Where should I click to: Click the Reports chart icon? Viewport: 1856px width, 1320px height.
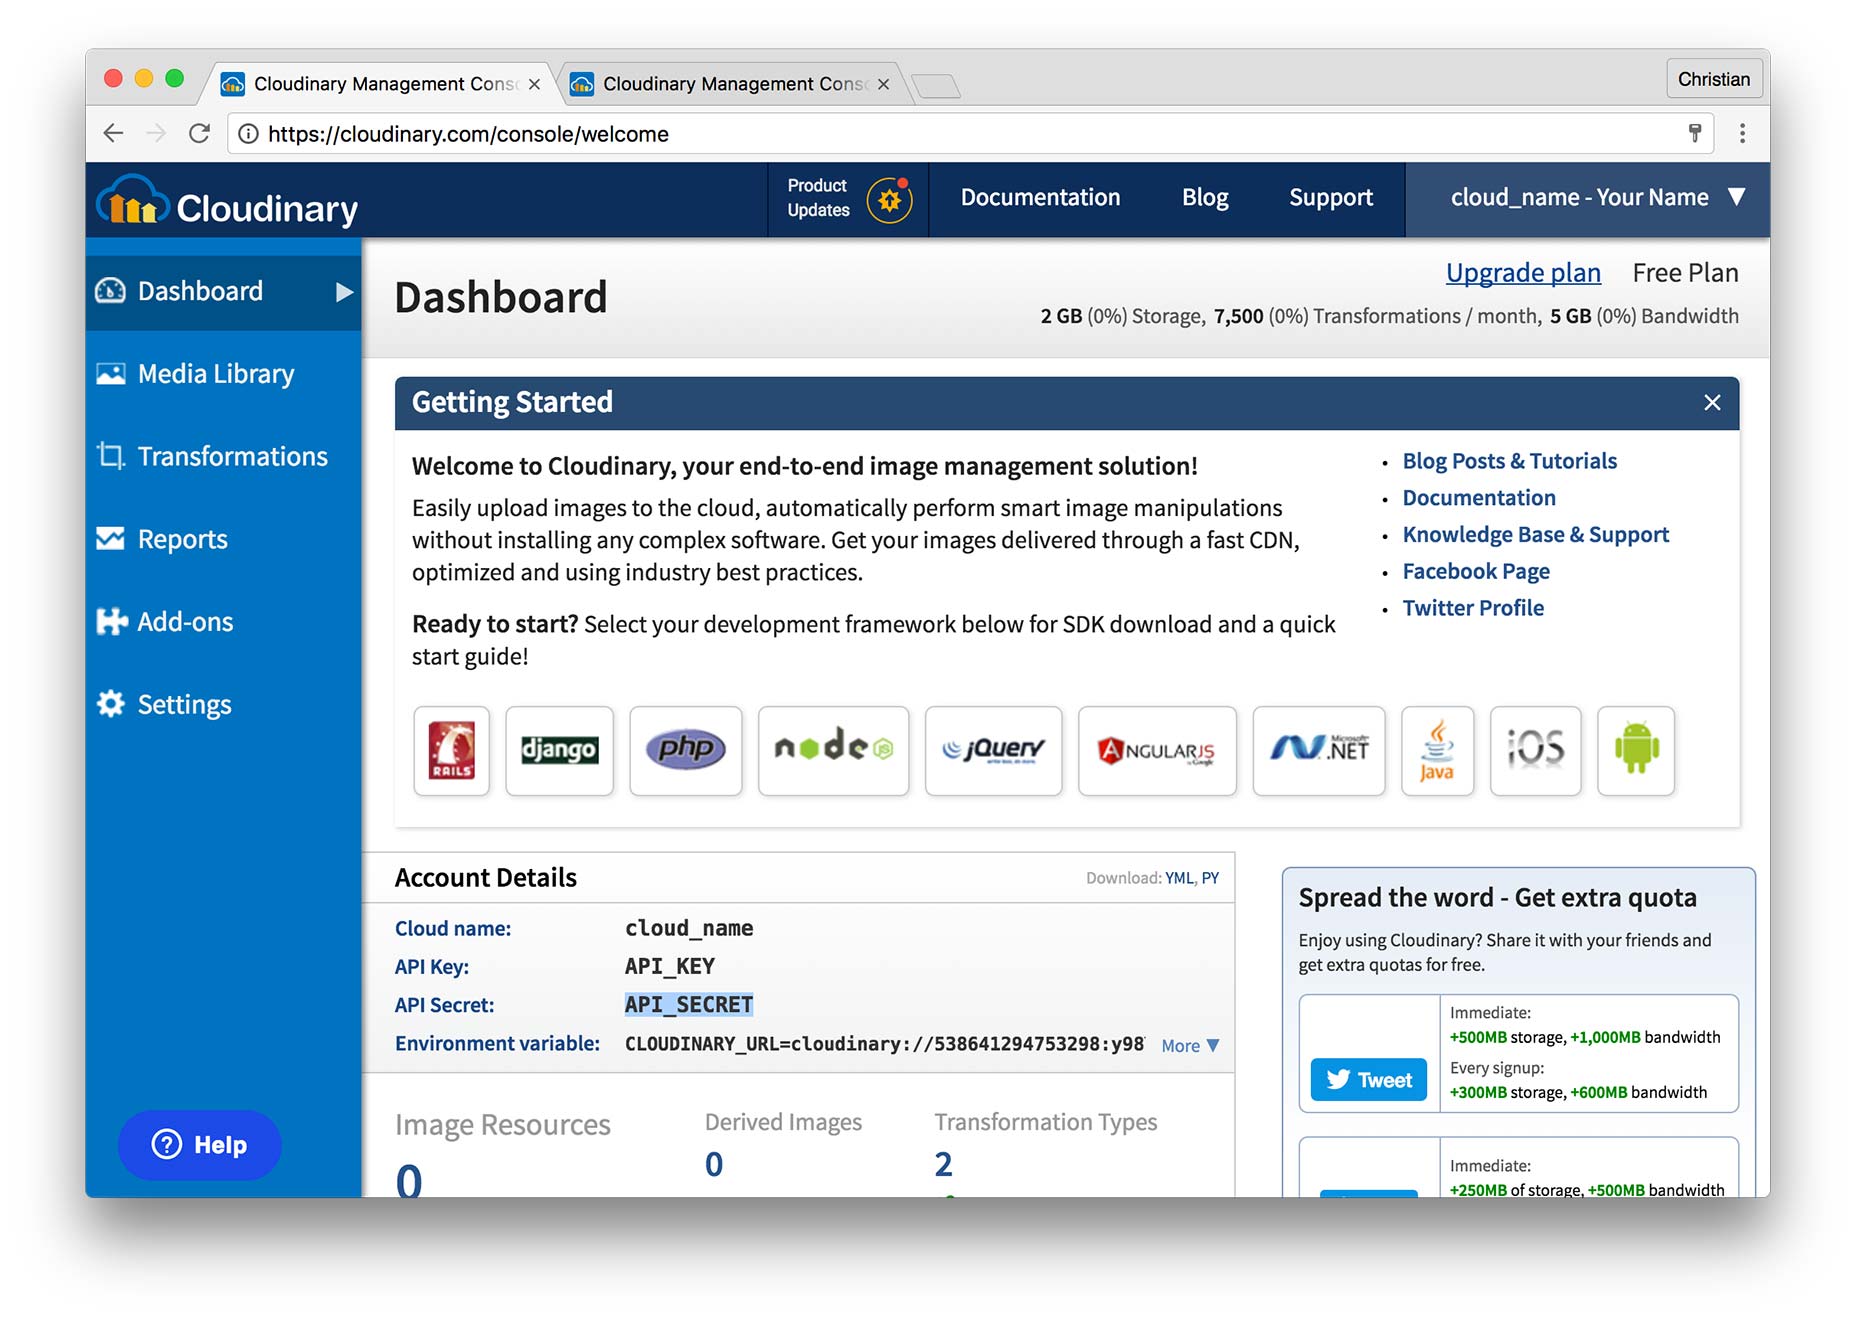pos(110,539)
